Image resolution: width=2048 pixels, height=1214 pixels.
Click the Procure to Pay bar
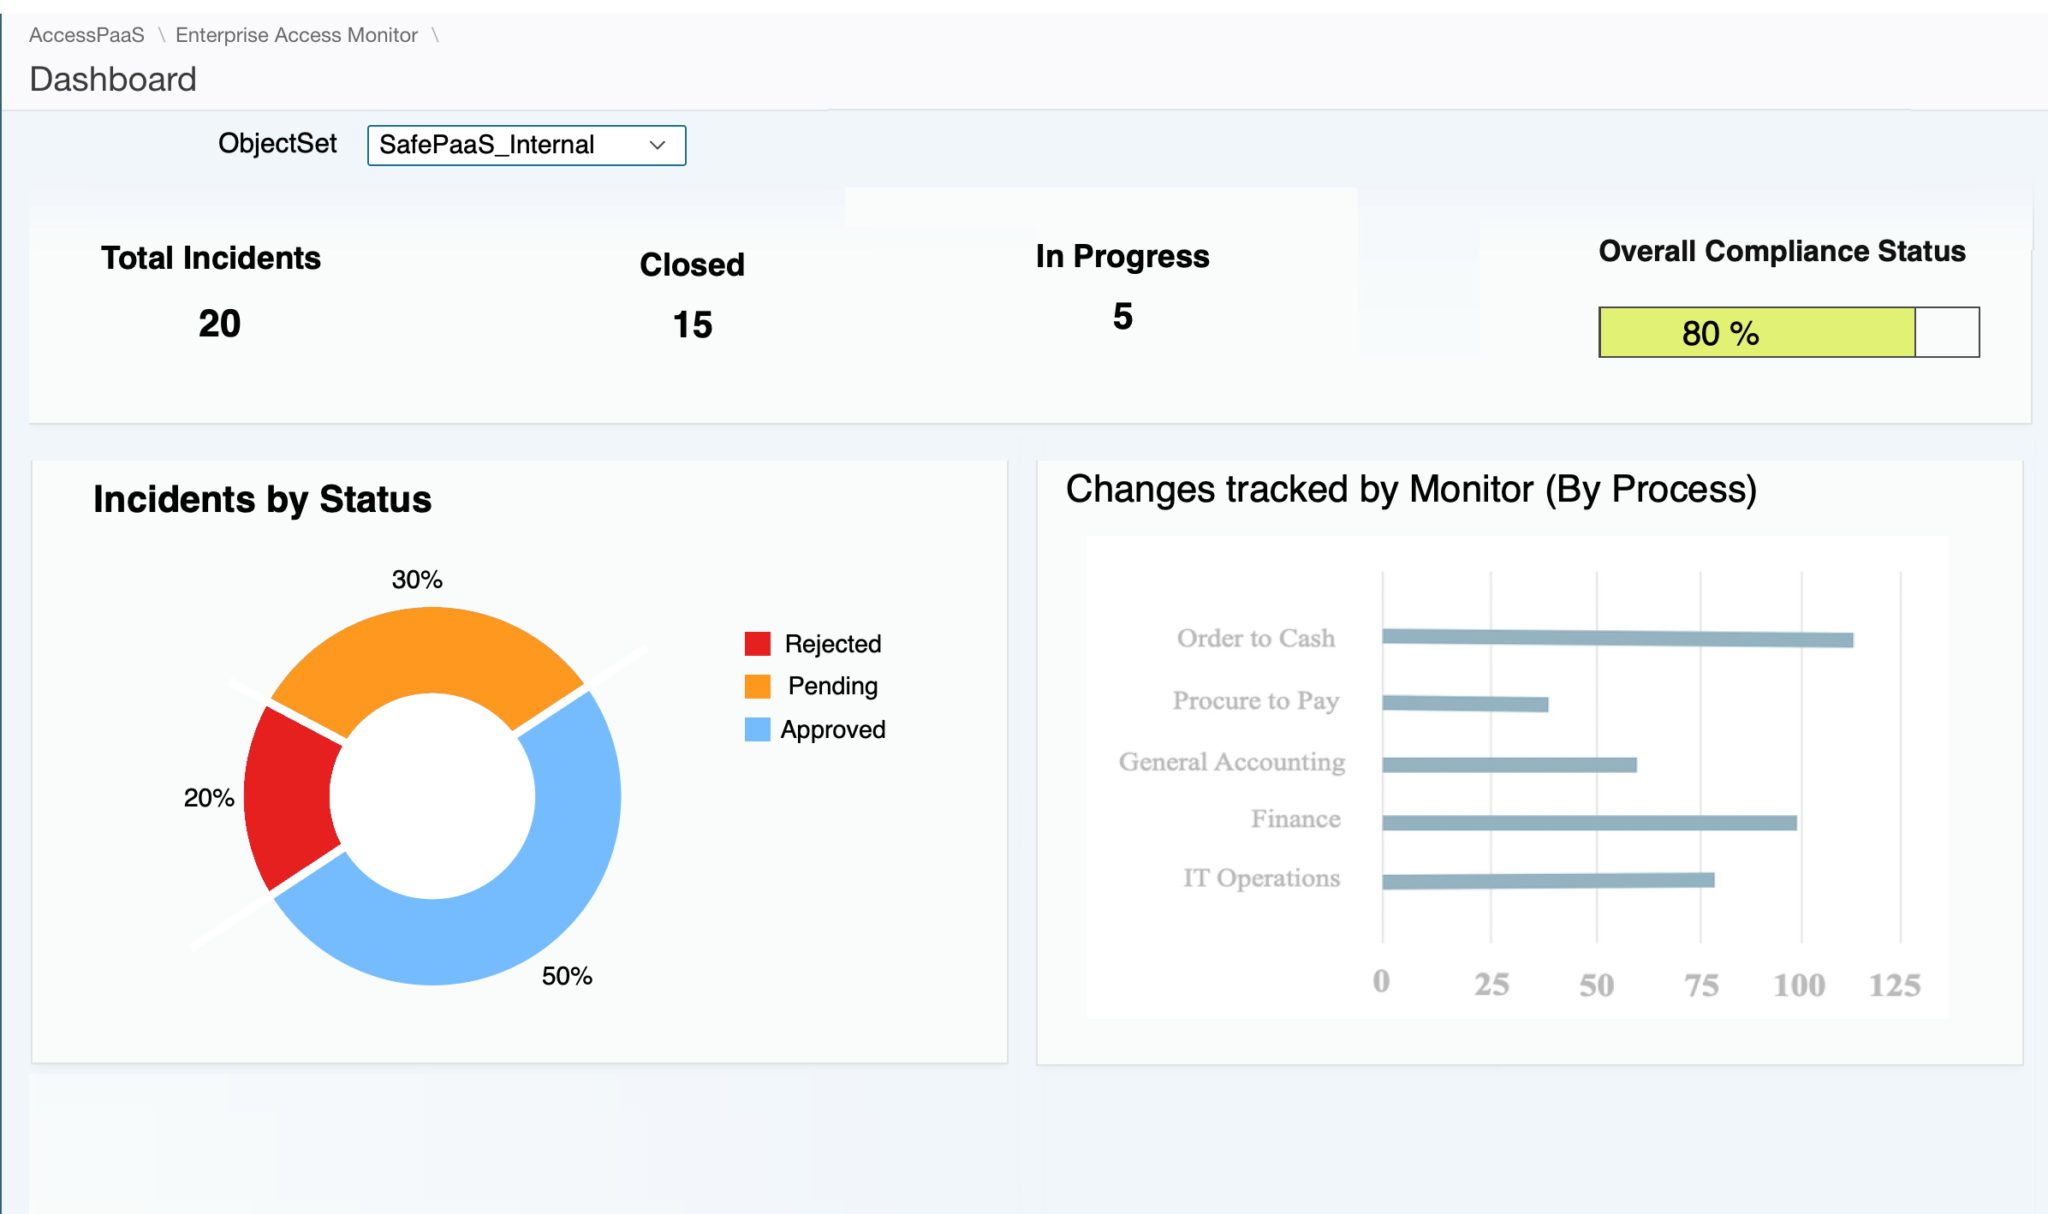[x=1465, y=703]
